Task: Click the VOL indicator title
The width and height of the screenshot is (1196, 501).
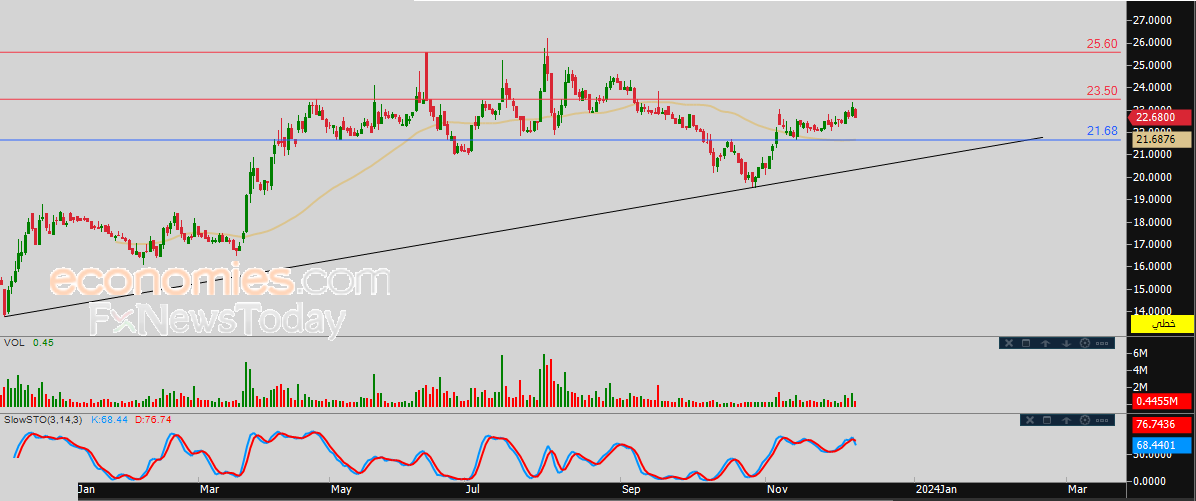Action: pos(14,343)
